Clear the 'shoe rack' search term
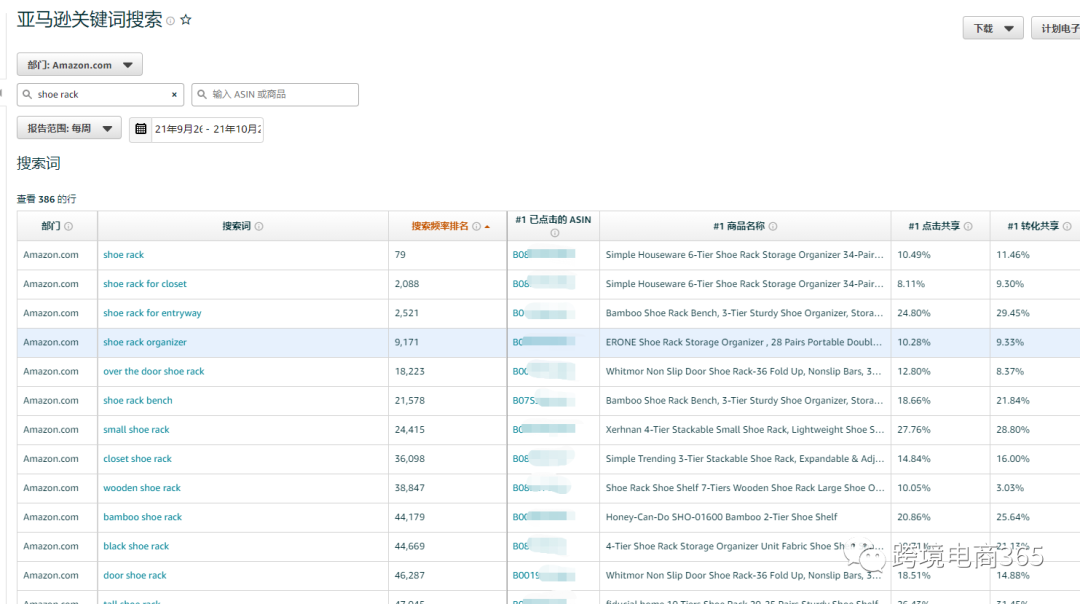This screenshot has height=604, width=1080. (x=174, y=95)
